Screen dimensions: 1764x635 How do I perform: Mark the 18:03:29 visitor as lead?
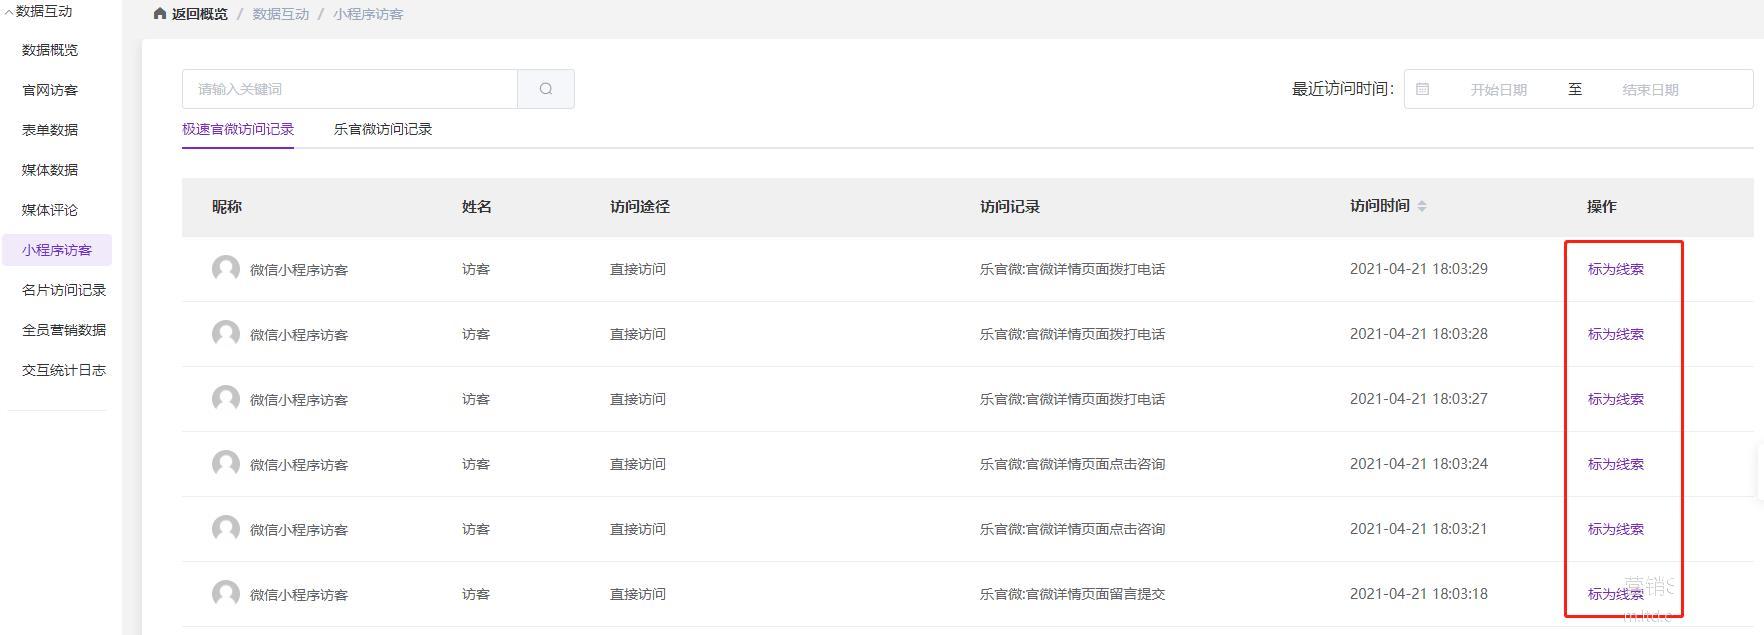click(x=1615, y=269)
